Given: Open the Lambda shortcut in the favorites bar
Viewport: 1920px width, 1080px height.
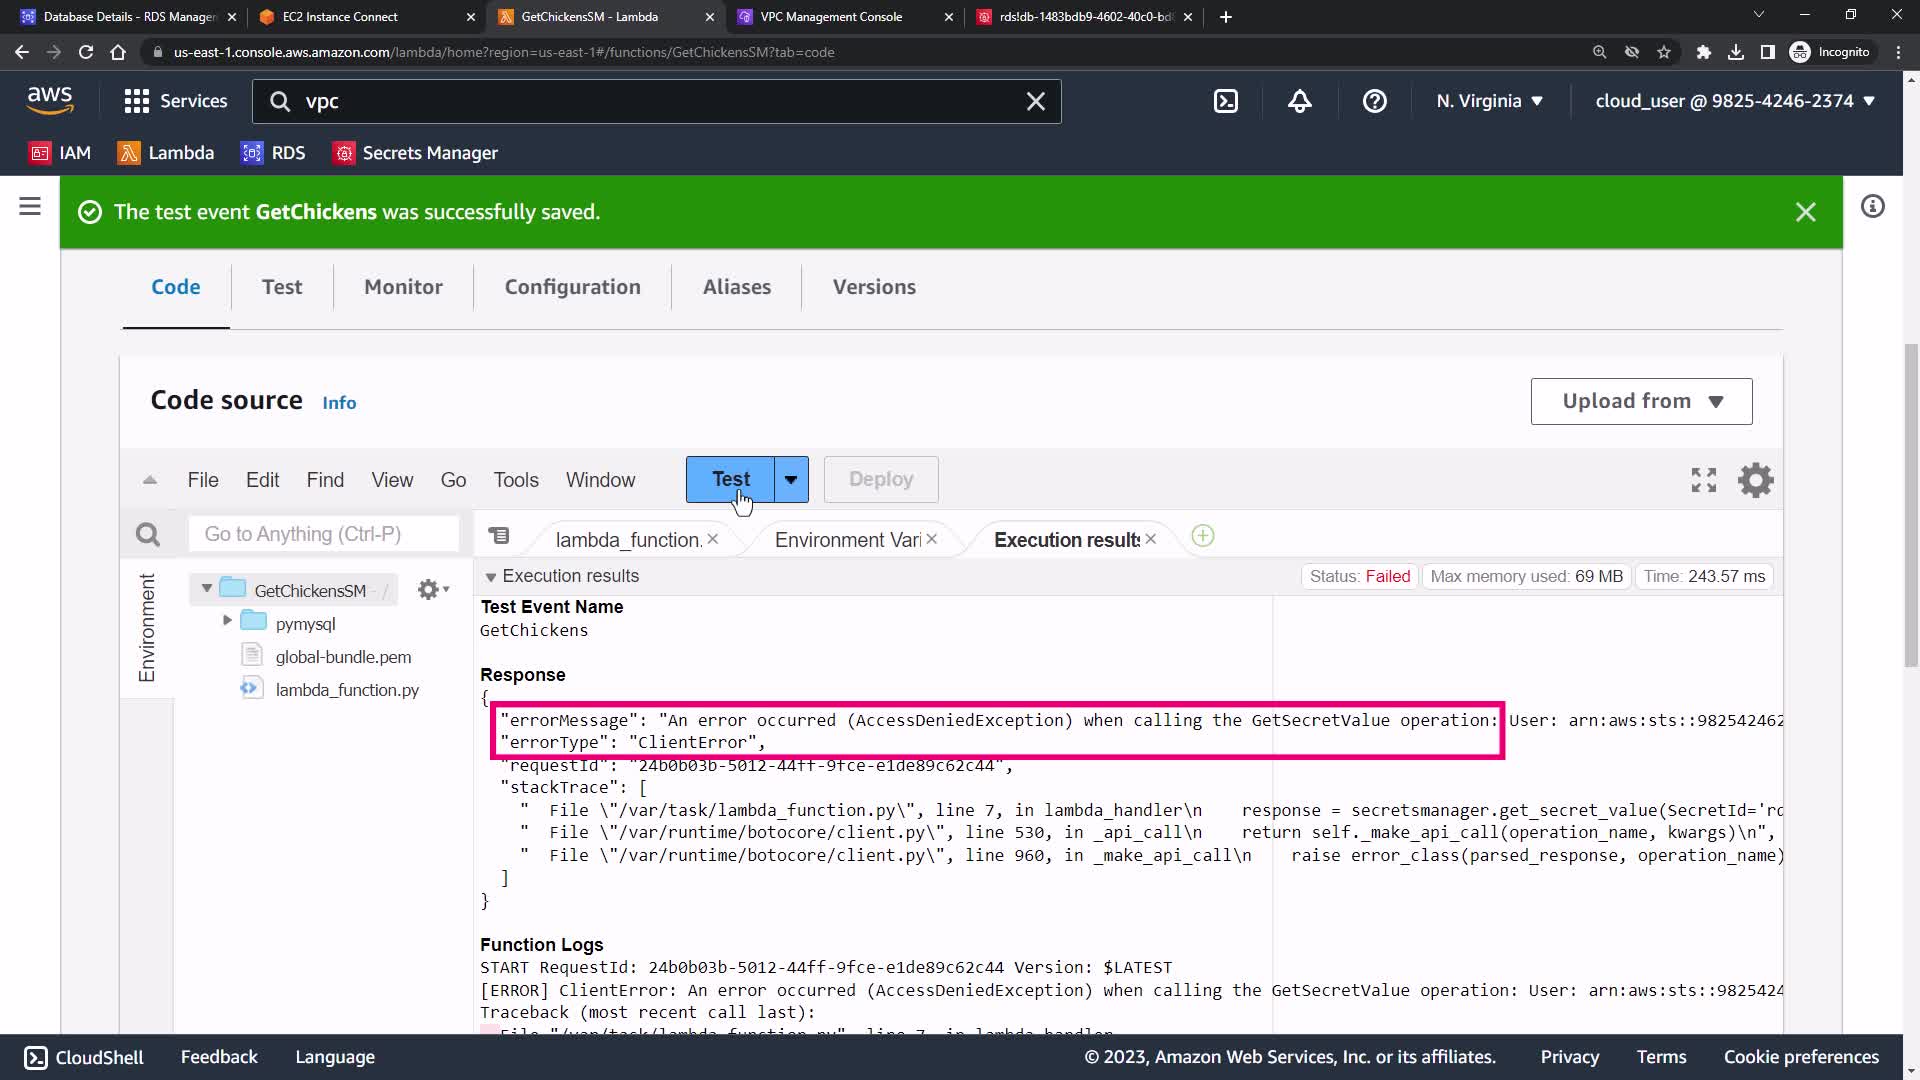Looking at the screenshot, I should 166,153.
